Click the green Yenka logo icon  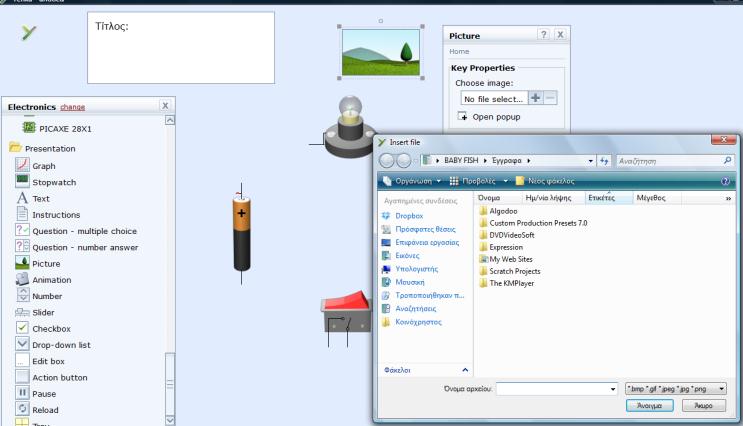(x=29, y=33)
